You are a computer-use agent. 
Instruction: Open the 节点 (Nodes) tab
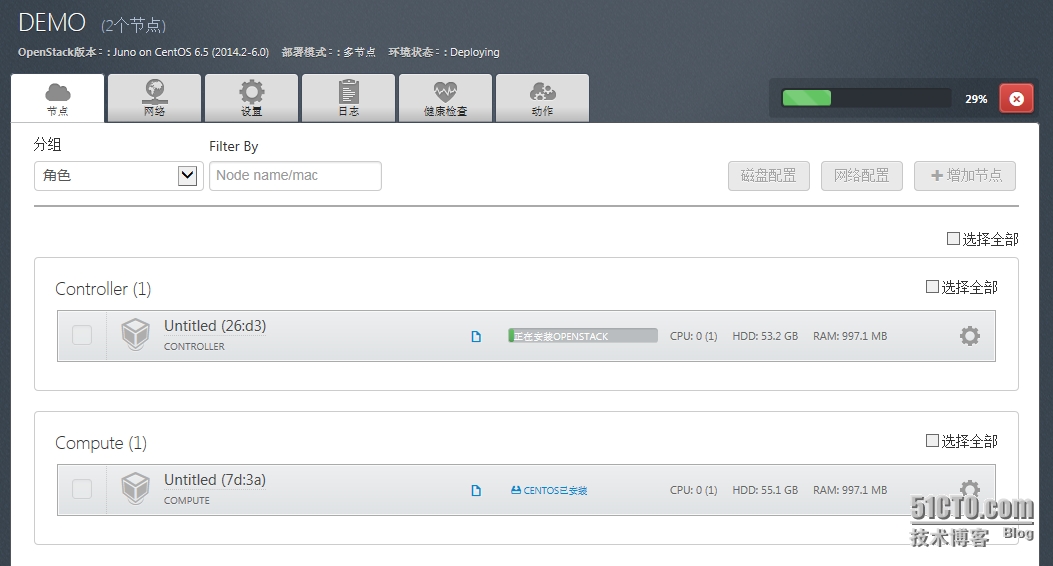click(x=58, y=98)
